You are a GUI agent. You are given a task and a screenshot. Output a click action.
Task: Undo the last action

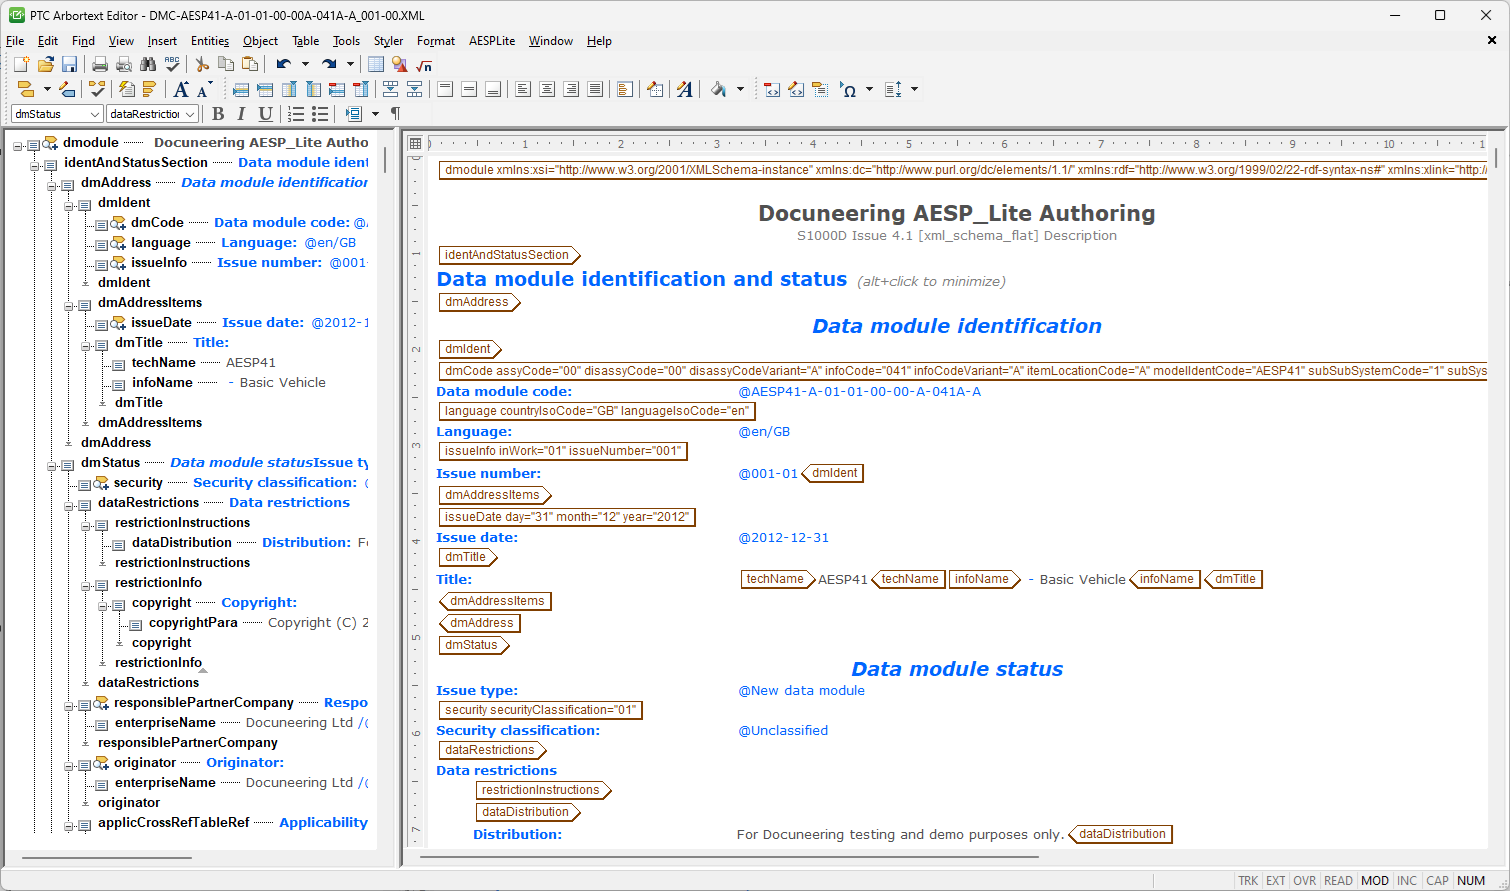coord(284,64)
